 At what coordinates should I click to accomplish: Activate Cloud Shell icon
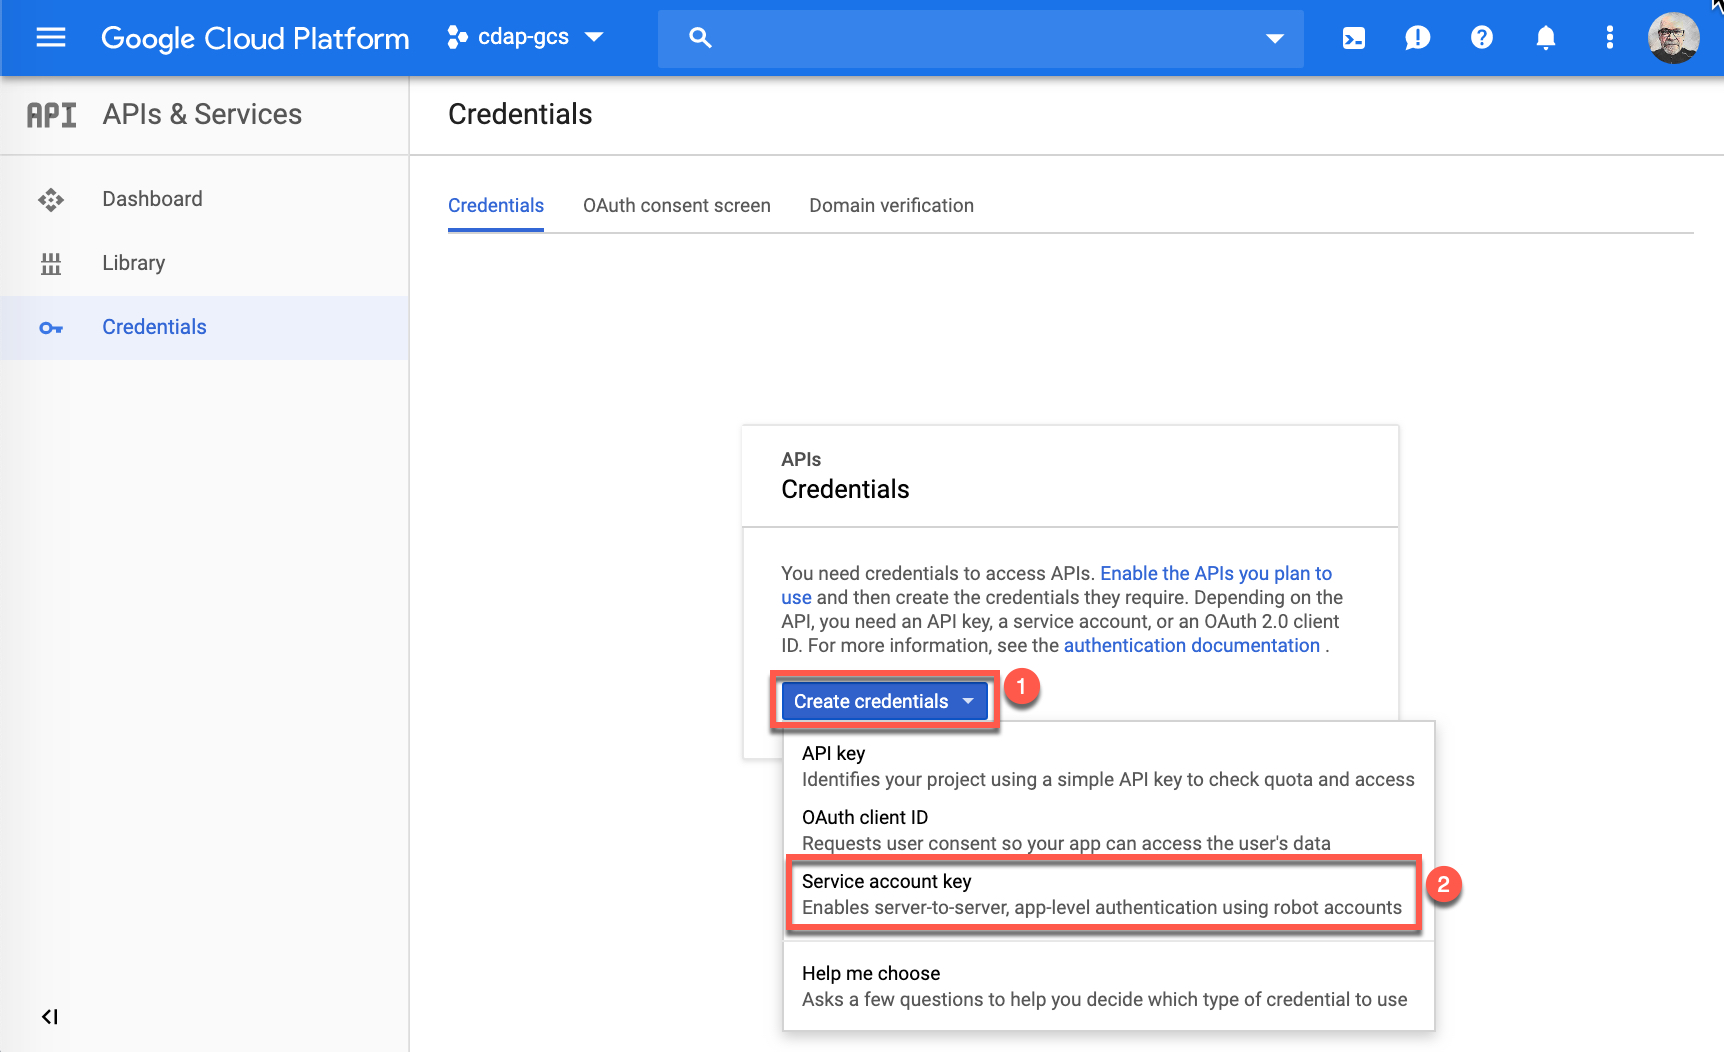point(1354,38)
